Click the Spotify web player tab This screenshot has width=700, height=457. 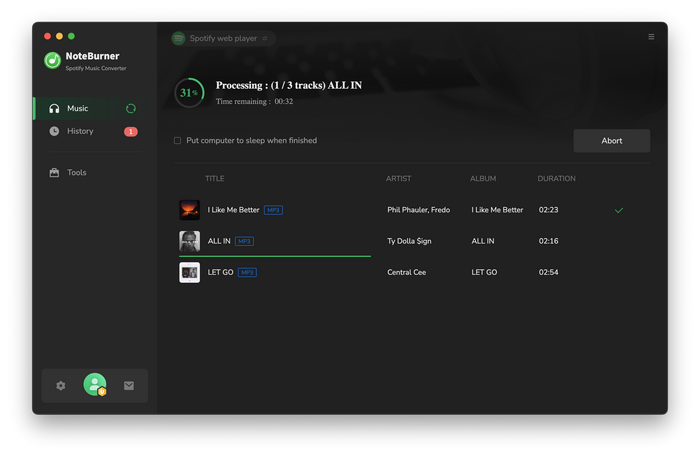(x=222, y=38)
